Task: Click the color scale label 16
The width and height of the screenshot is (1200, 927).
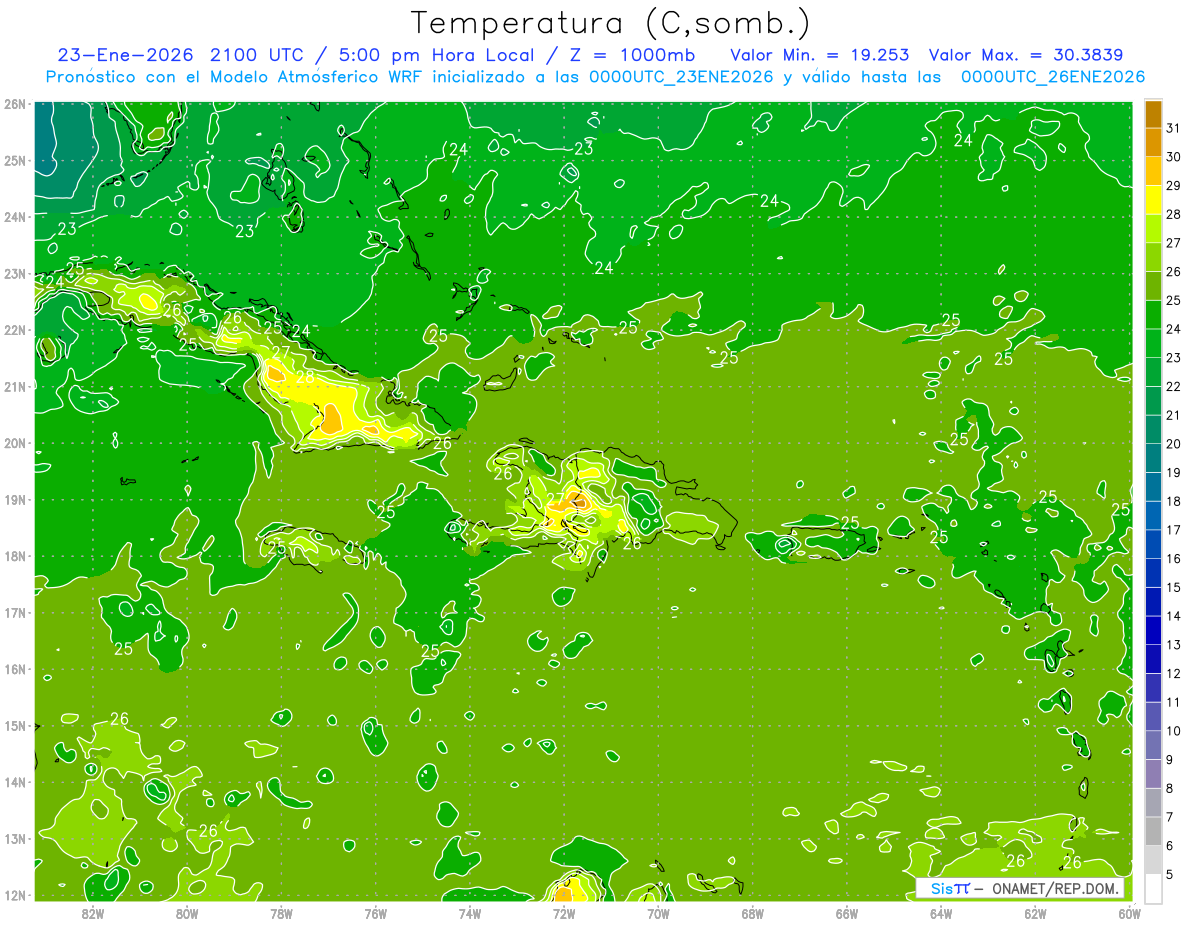Action: pyautogui.click(x=1173, y=558)
